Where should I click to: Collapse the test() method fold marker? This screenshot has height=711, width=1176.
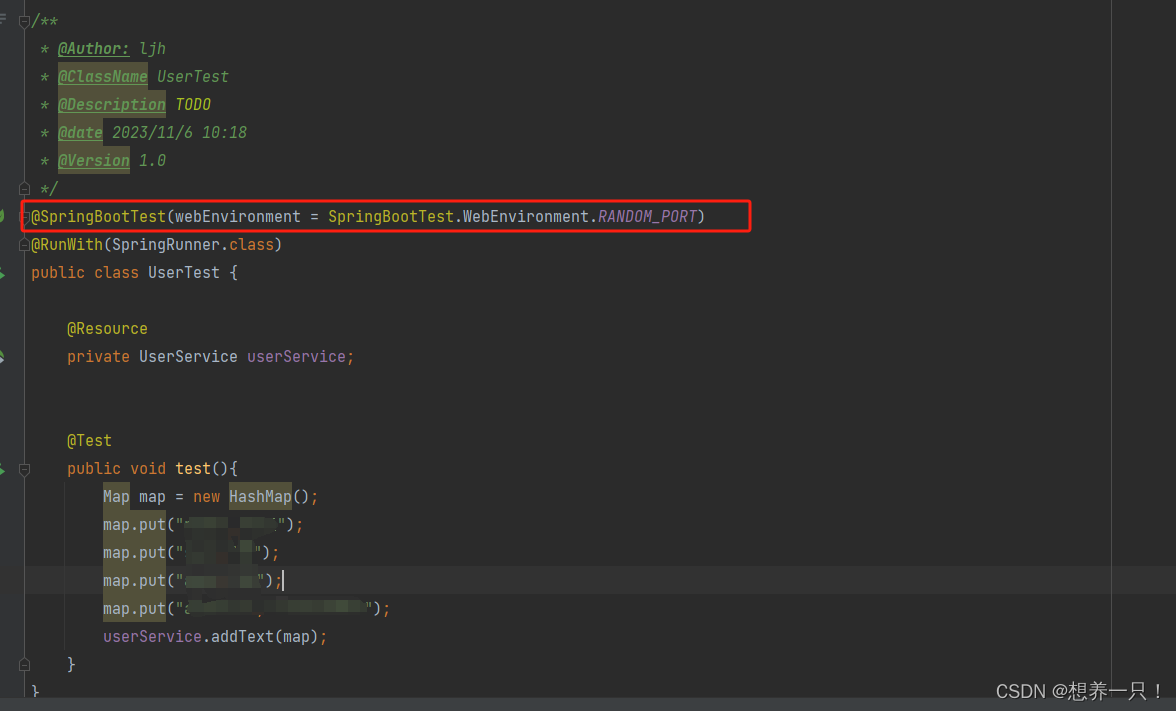(24, 470)
